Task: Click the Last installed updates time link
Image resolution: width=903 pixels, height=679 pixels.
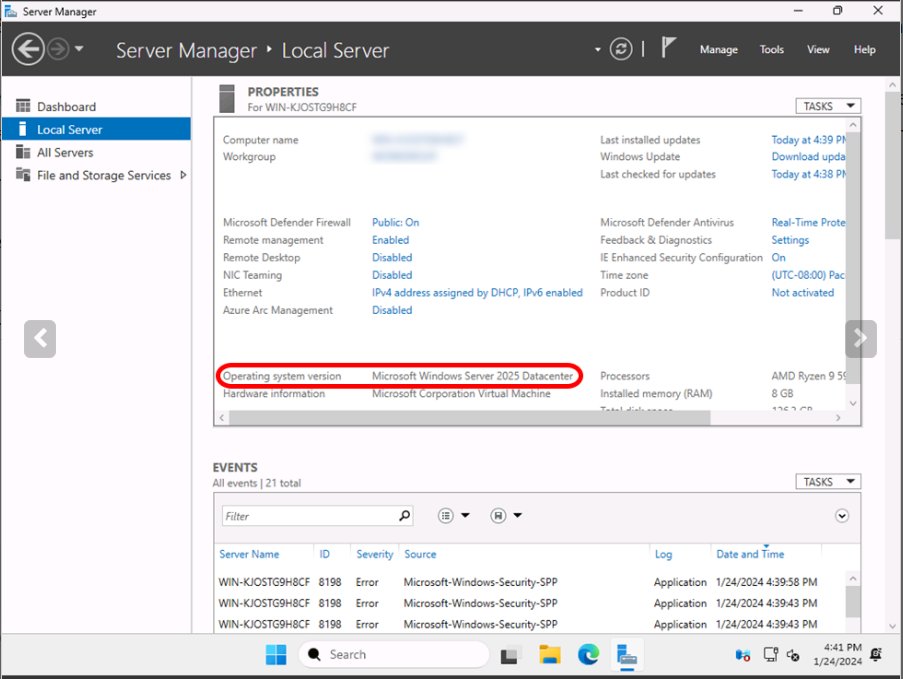Action: (x=809, y=140)
